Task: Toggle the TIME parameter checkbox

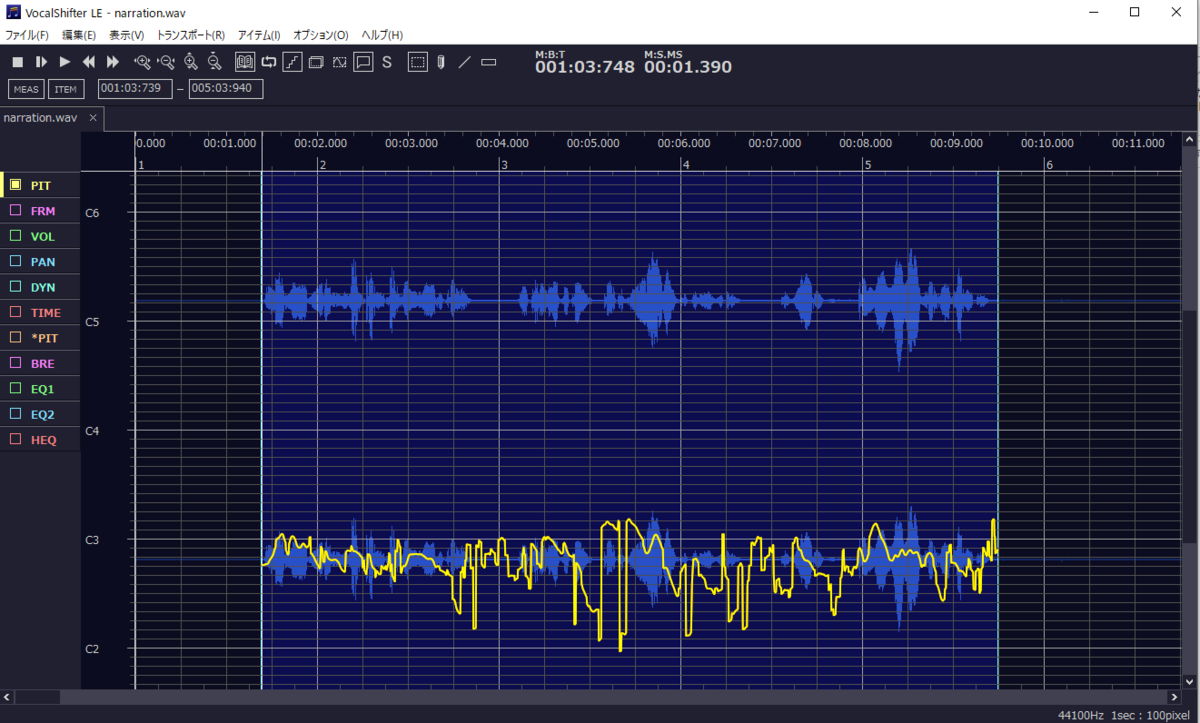Action: (x=15, y=313)
